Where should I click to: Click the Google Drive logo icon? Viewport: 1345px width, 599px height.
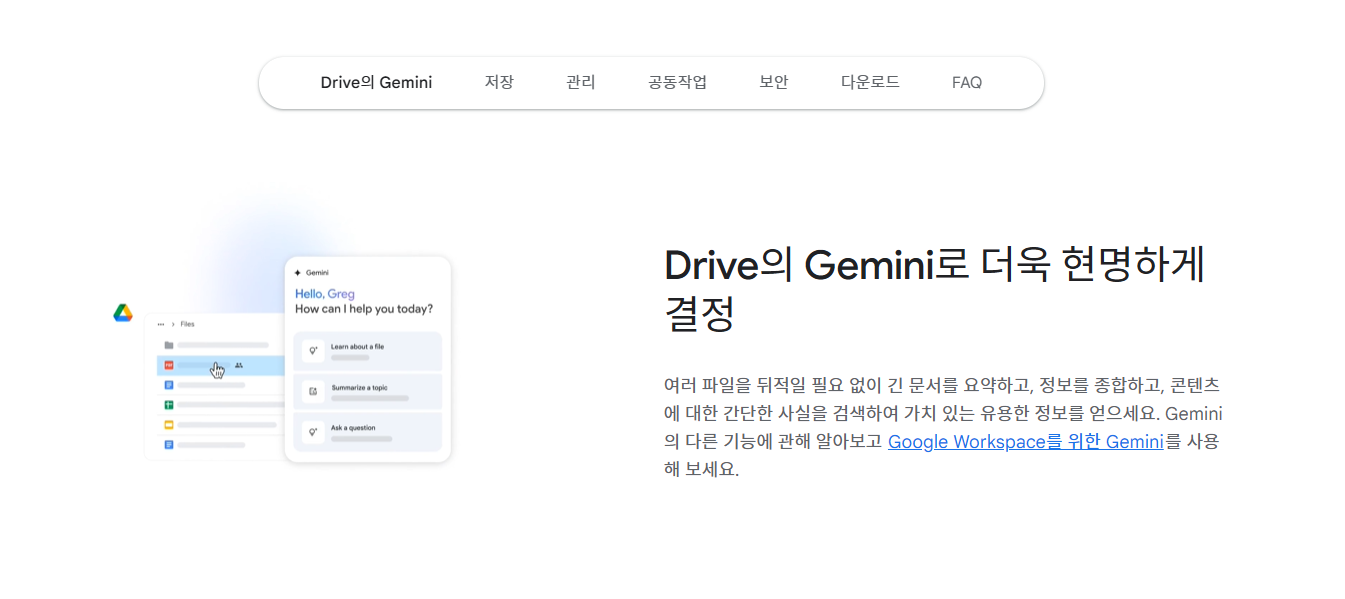click(123, 313)
